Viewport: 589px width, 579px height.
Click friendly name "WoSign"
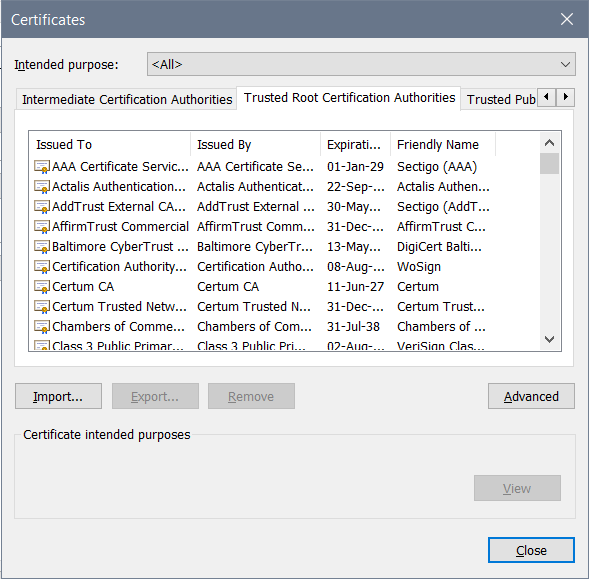(x=419, y=266)
